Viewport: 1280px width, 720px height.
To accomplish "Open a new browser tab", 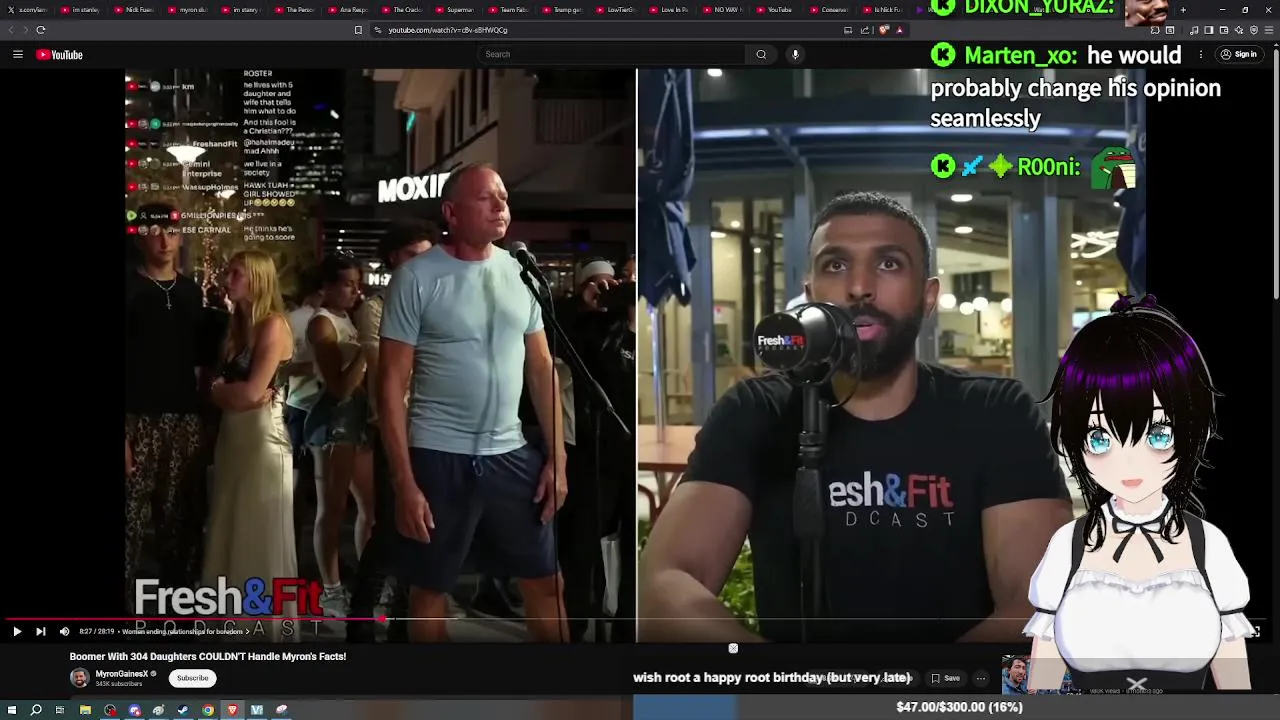I will click(1183, 10).
